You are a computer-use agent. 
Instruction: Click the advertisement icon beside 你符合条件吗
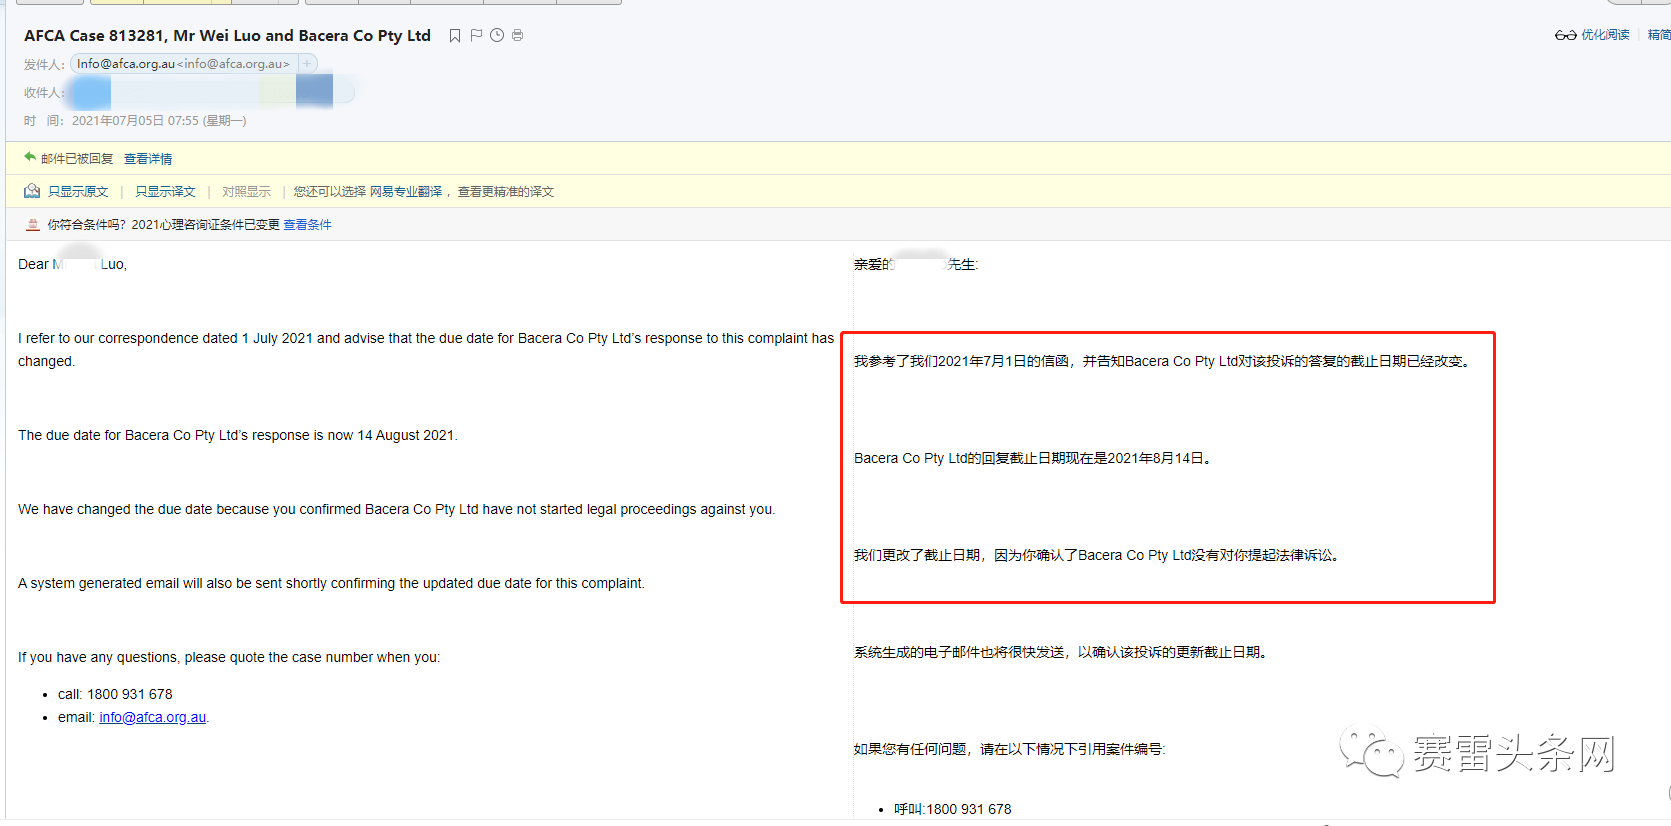click(33, 225)
